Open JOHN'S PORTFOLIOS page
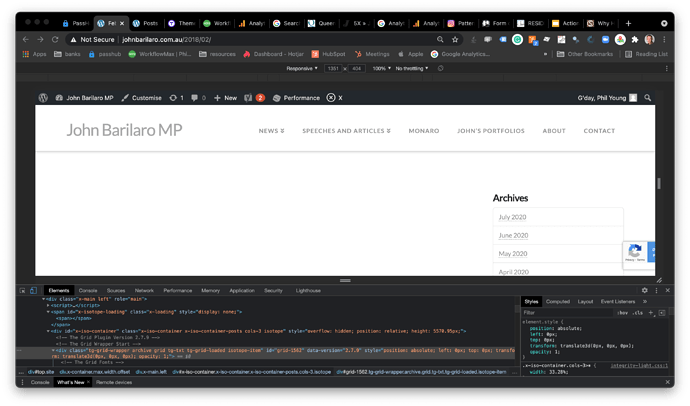Viewport: 690px width, 406px height. 491,131
